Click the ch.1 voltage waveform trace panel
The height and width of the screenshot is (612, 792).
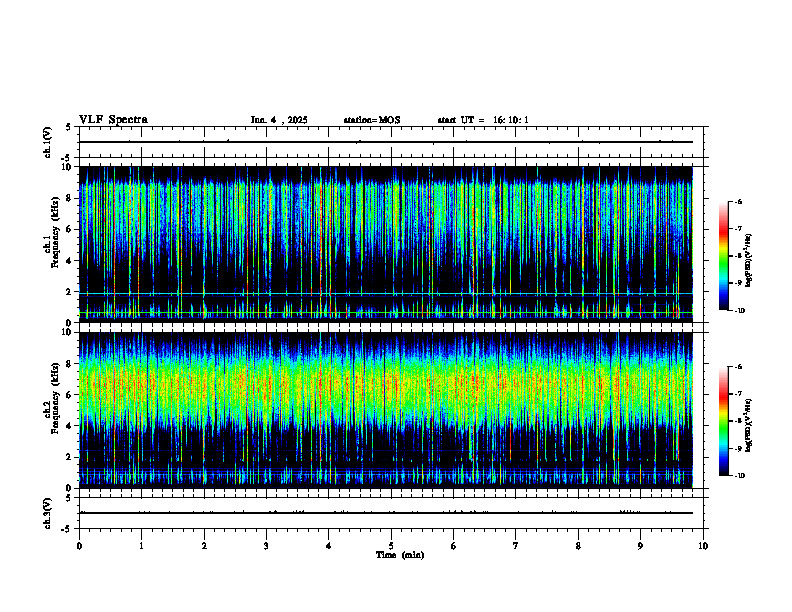point(391,142)
